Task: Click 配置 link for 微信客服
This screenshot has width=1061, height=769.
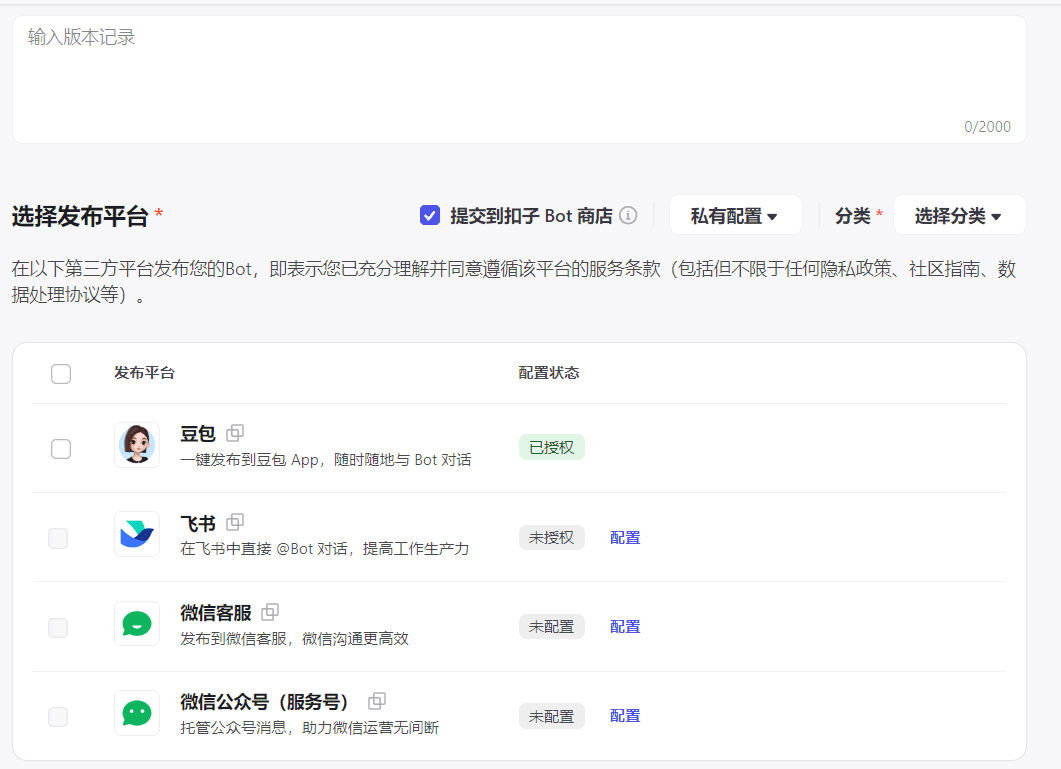Action: pyautogui.click(x=625, y=627)
